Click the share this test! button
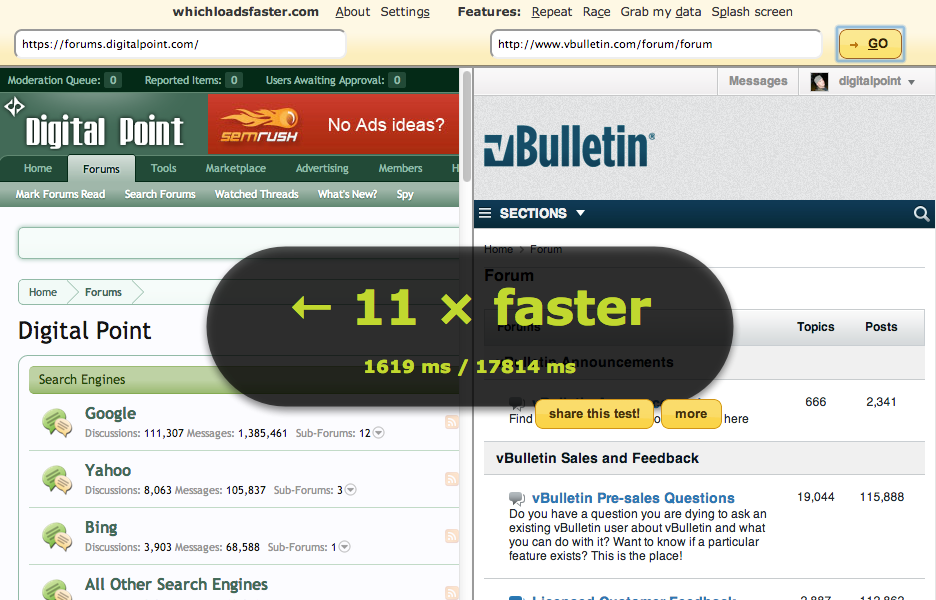This screenshot has width=936, height=600. click(x=594, y=414)
